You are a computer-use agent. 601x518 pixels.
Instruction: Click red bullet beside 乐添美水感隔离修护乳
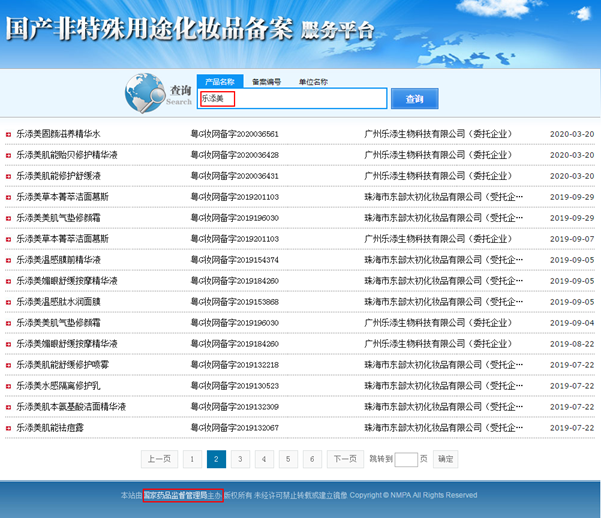(x=8, y=386)
